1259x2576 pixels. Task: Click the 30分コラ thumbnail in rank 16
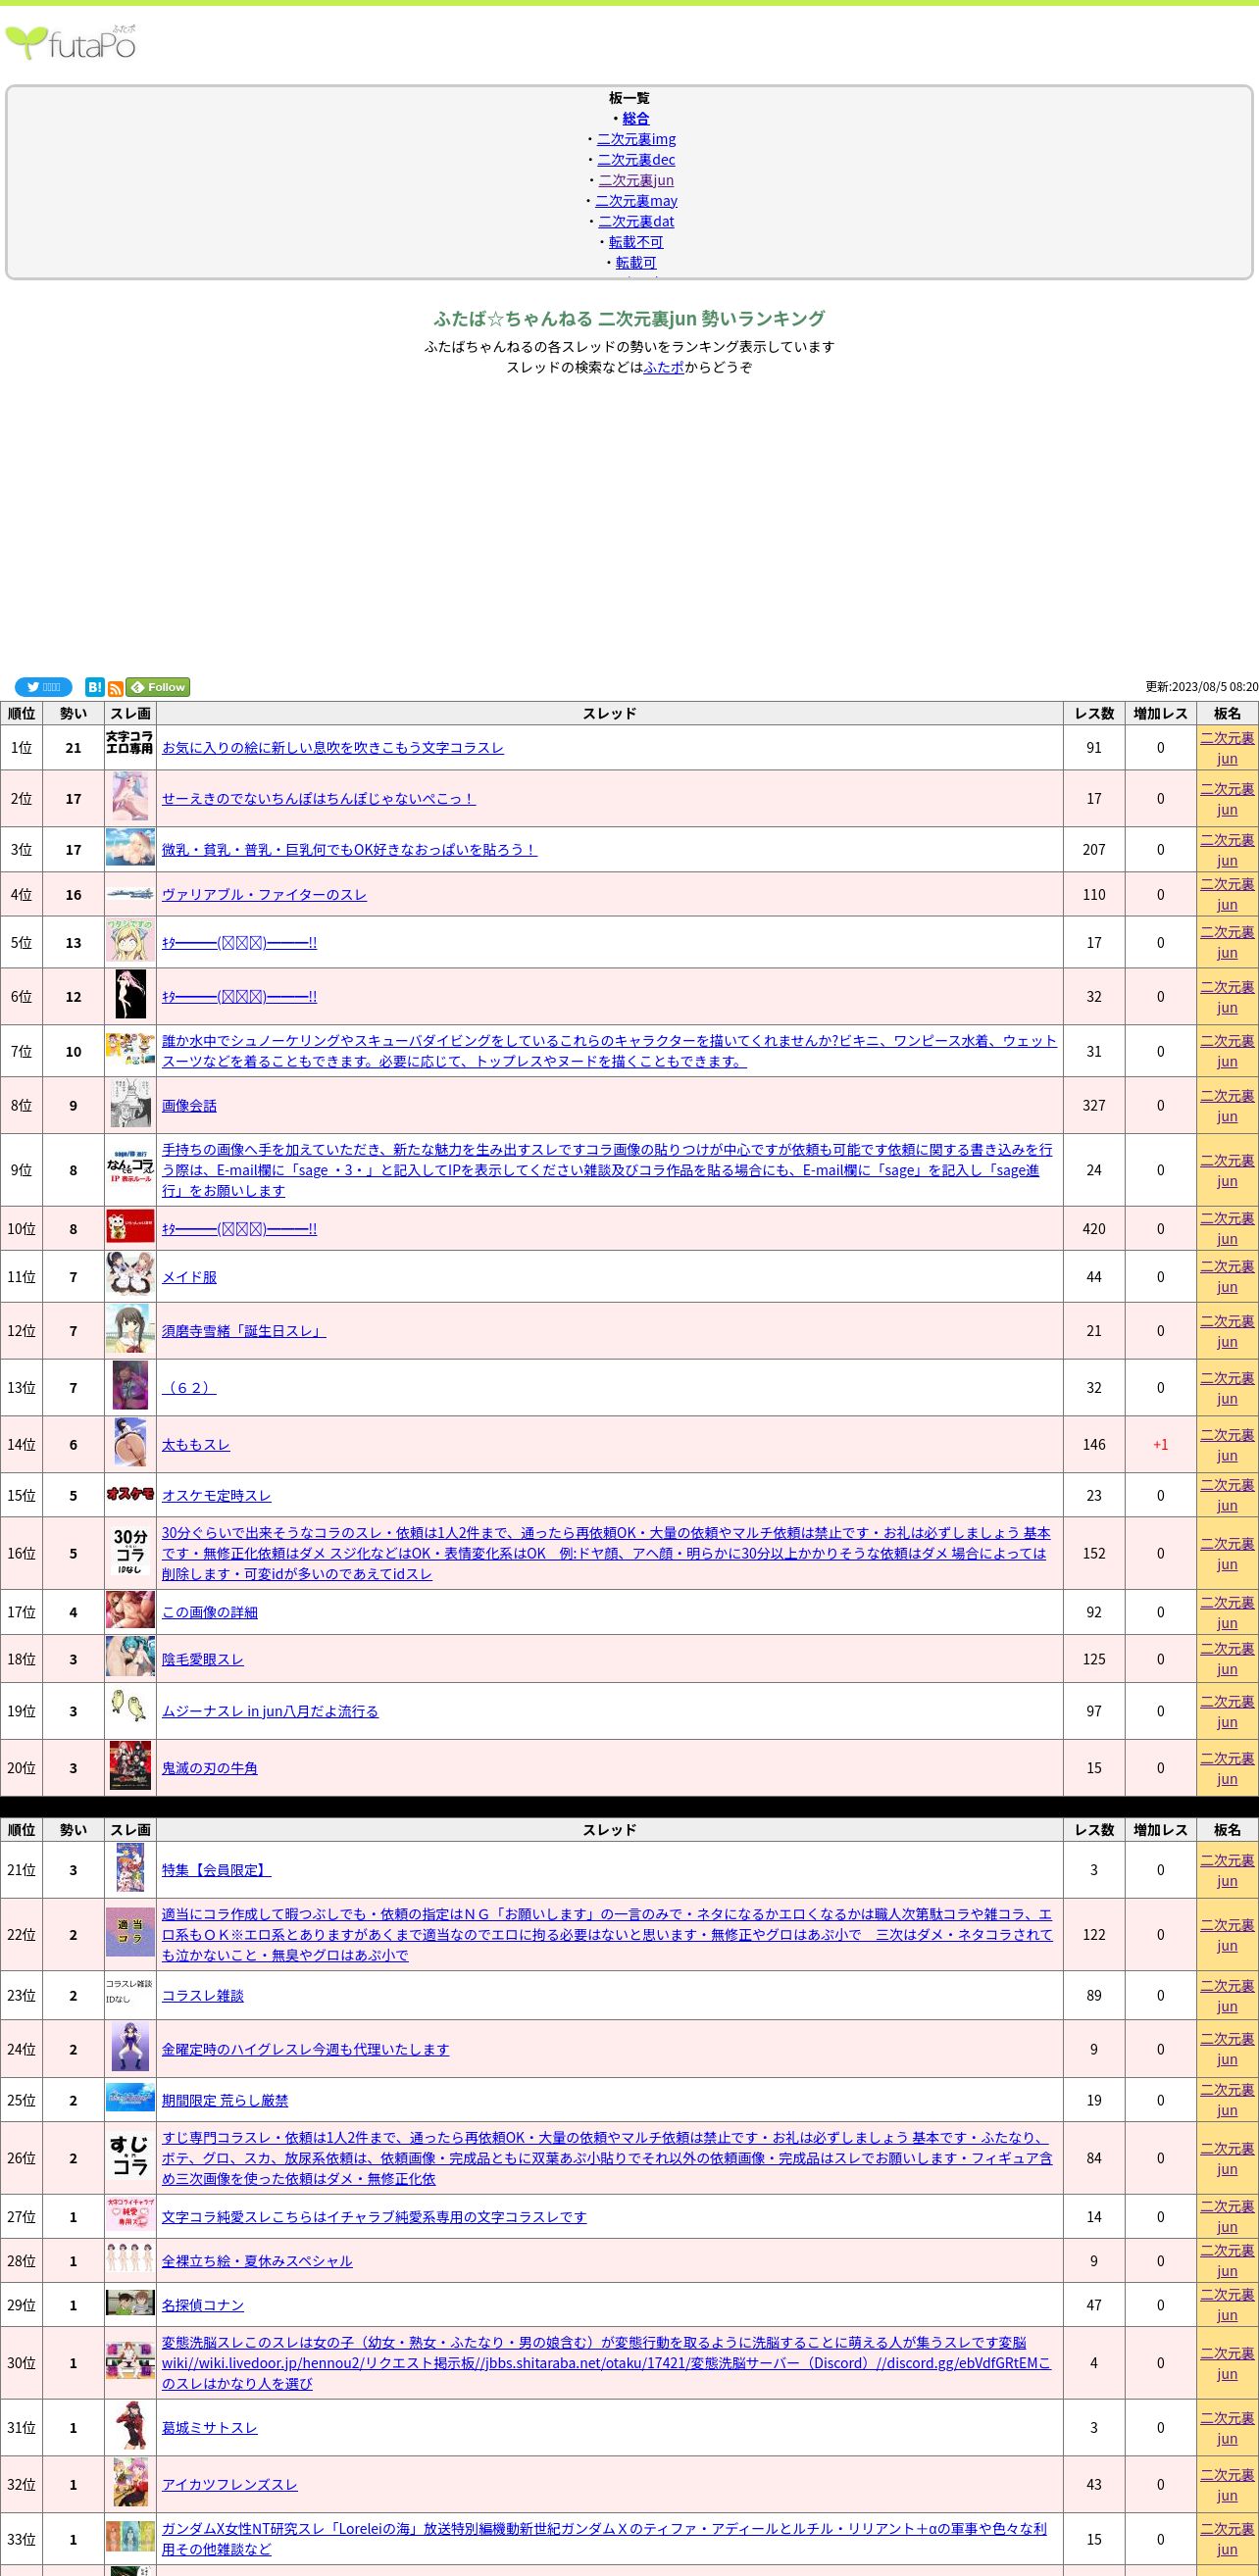(130, 1552)
